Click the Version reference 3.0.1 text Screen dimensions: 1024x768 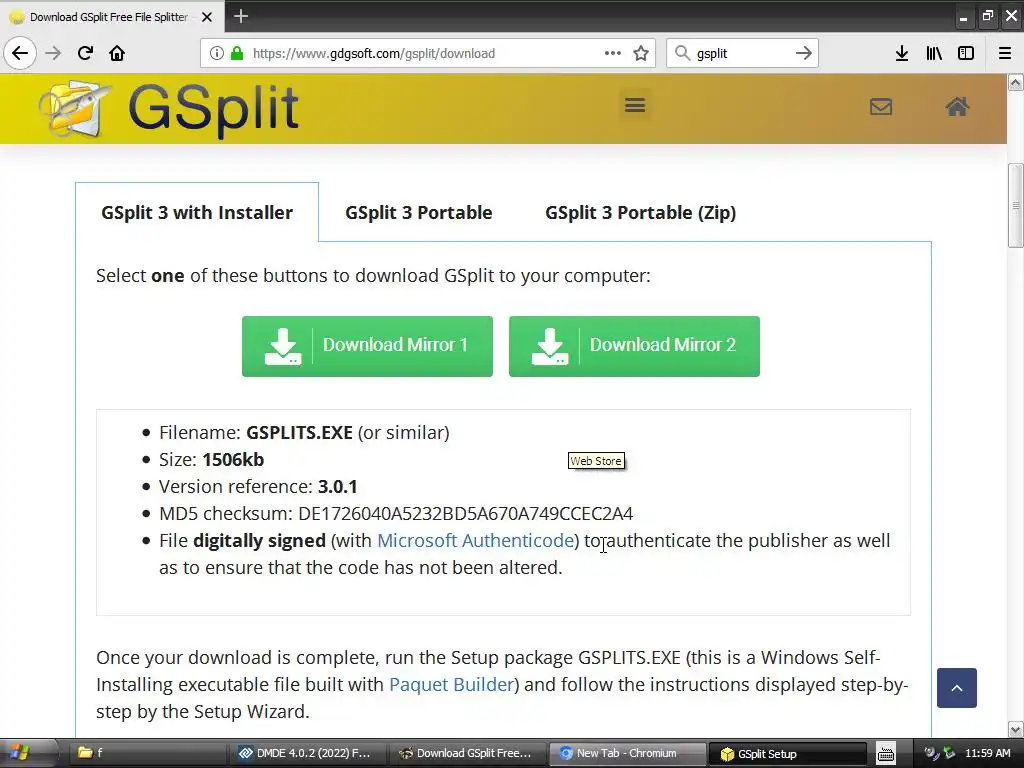point(258,487)
